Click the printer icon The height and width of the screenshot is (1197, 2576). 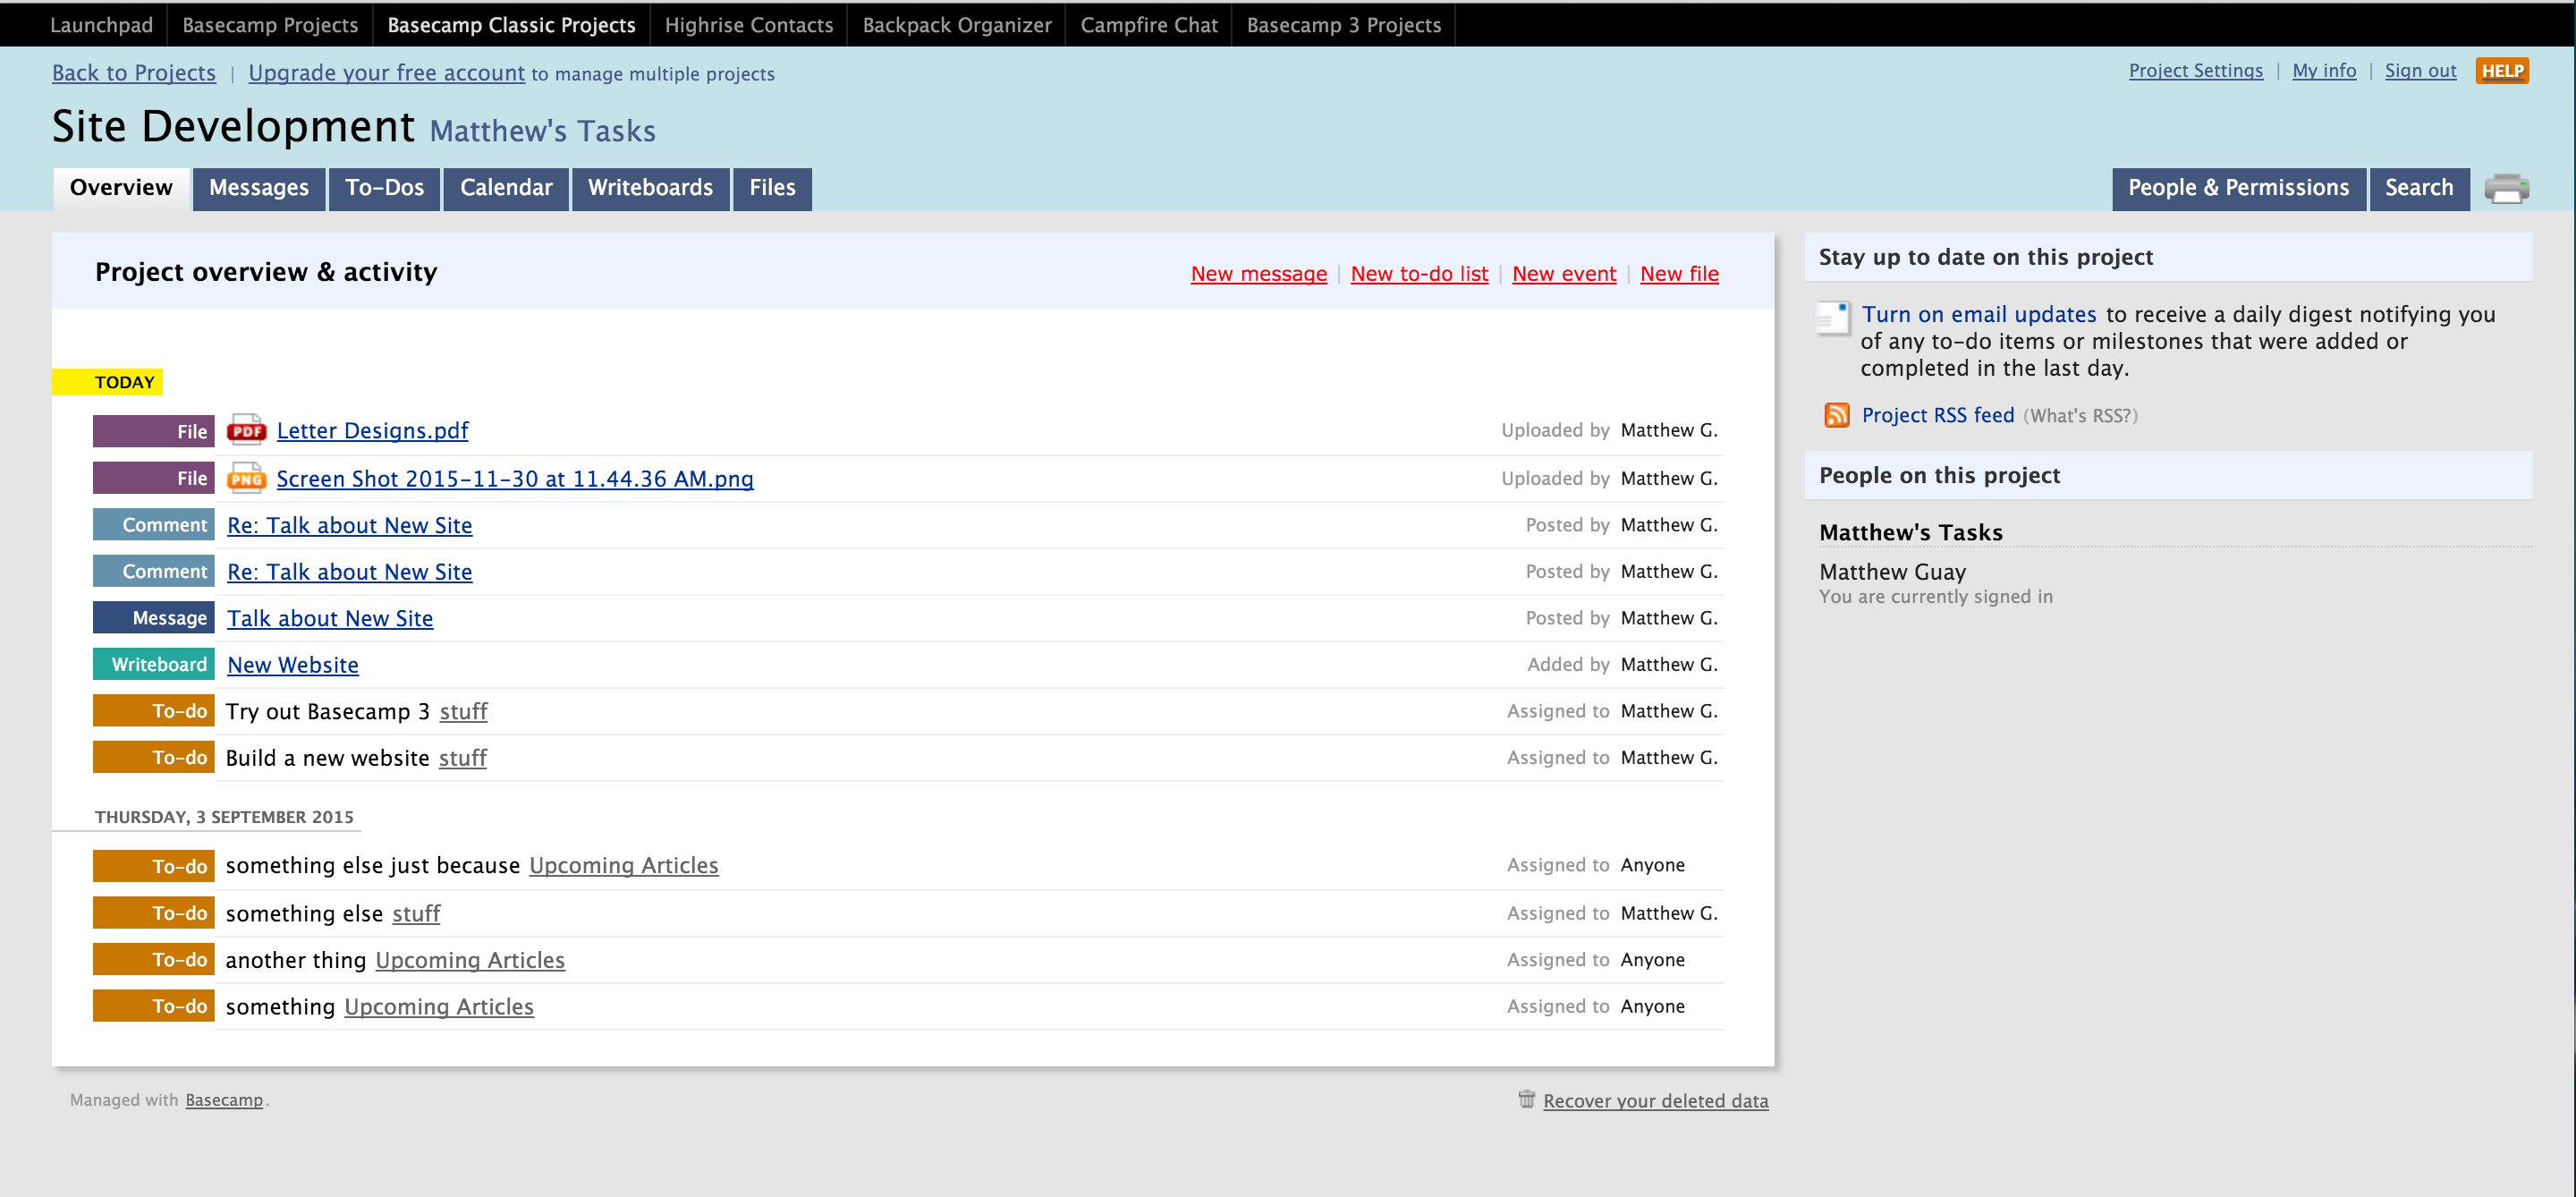pos(2506,188)
